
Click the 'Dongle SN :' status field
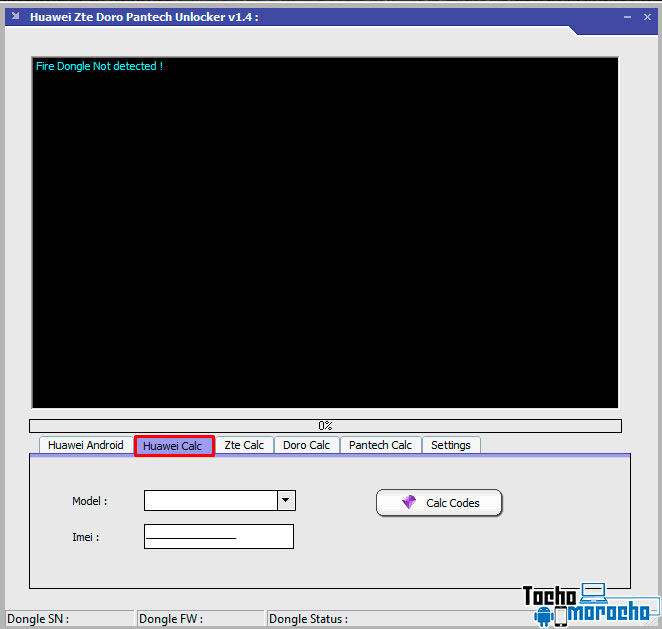coord(70,619)
